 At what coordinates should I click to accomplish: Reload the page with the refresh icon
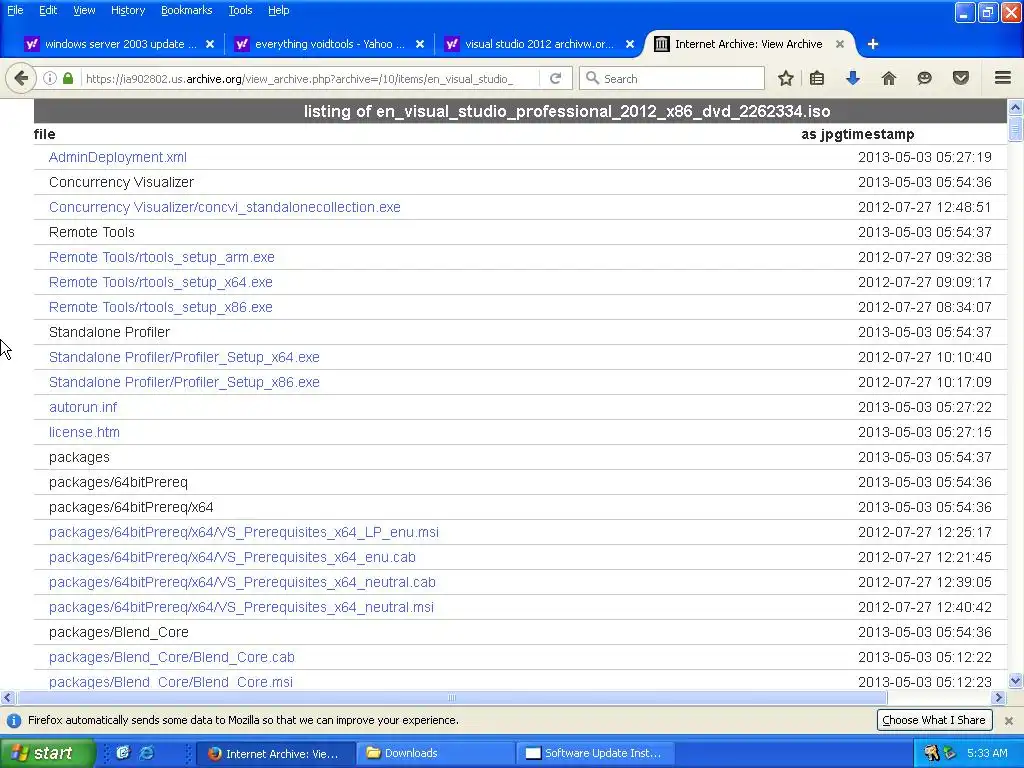556,78
